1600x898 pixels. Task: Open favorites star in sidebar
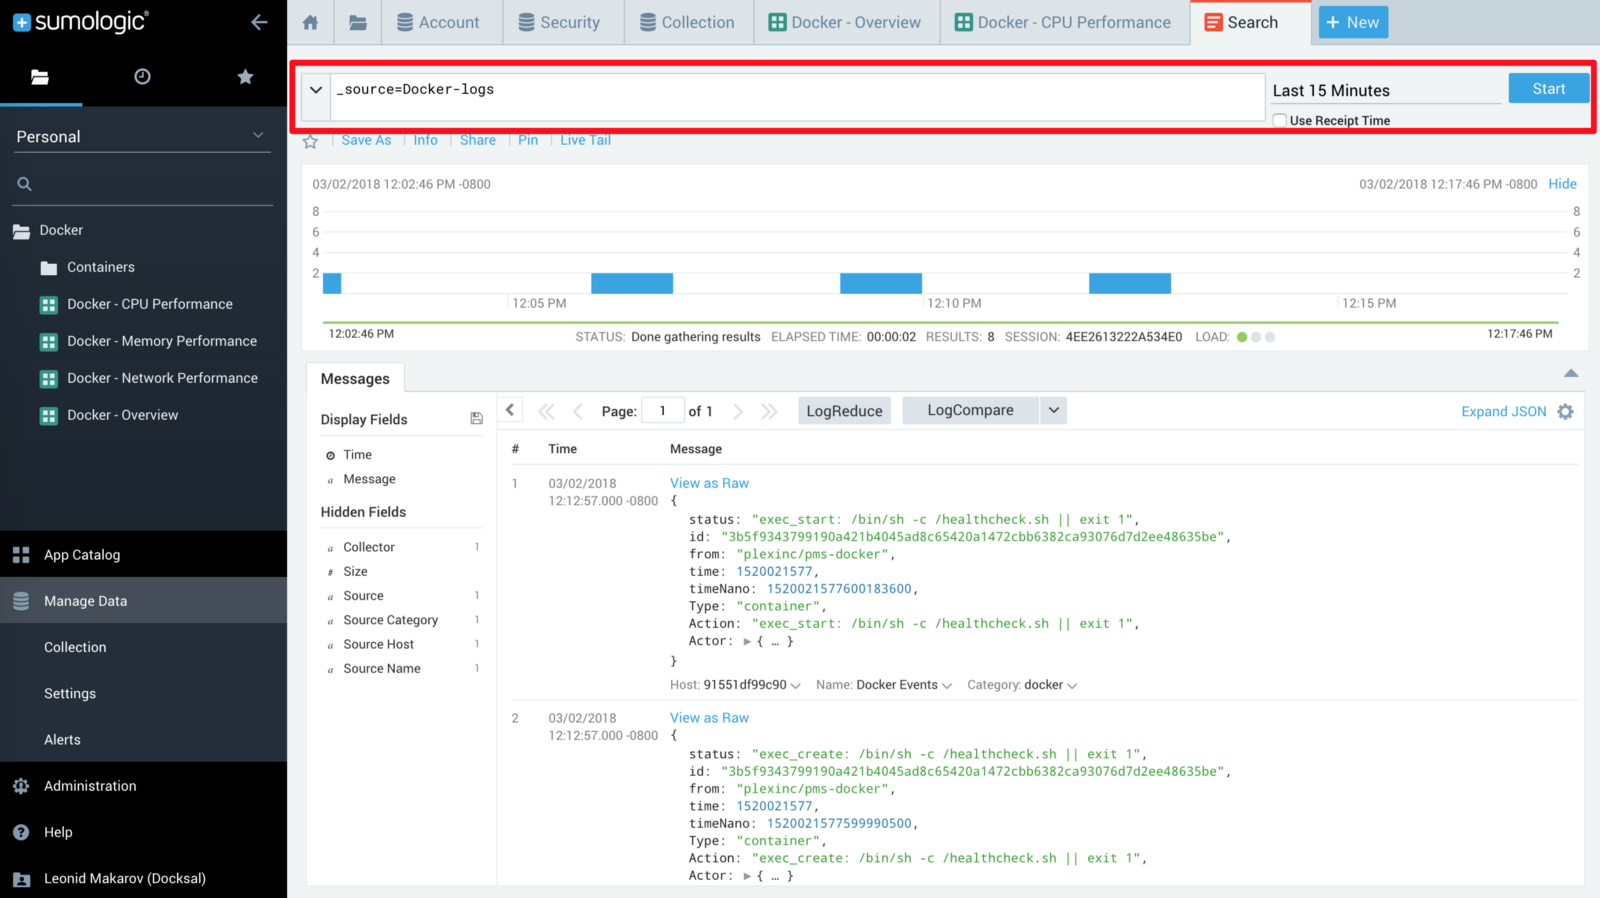click(x=245, y=77)
